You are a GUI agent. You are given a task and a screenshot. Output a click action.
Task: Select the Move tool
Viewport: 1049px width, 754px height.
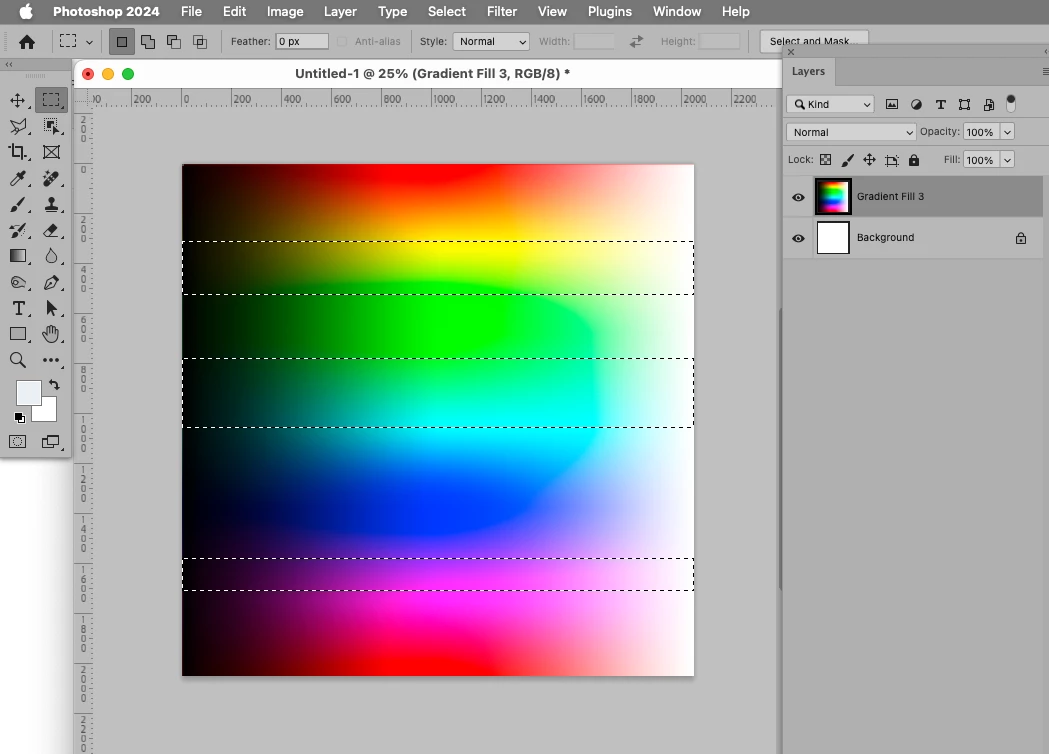click(17, 100)
